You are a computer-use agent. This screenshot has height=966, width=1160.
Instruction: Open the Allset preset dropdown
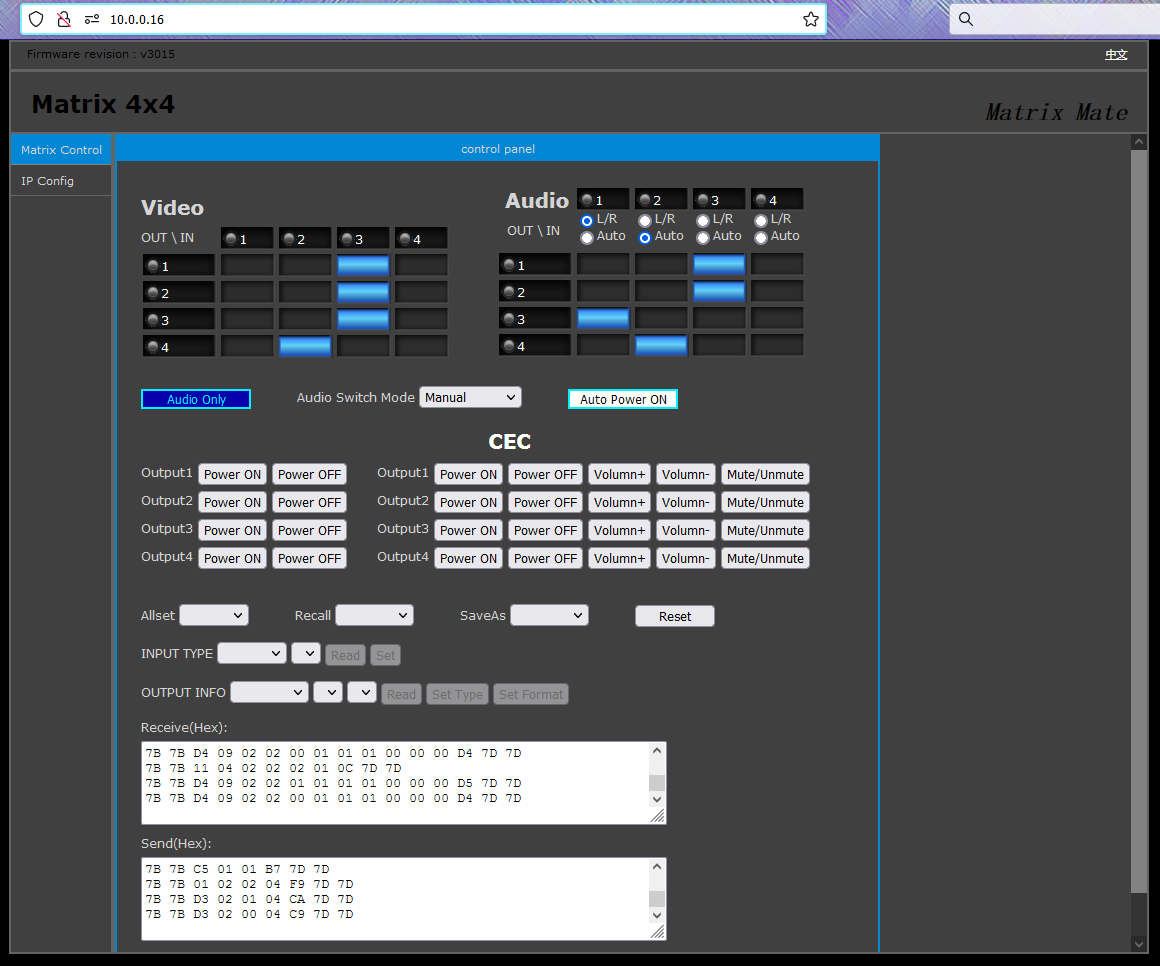click(213, 615)
